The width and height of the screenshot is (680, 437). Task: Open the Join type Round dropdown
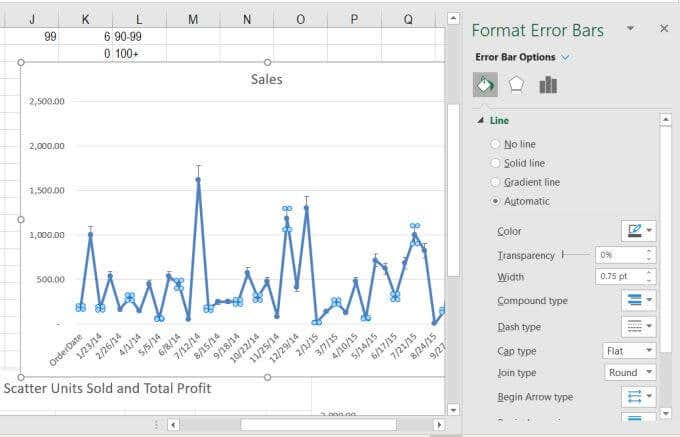point(630,373)
